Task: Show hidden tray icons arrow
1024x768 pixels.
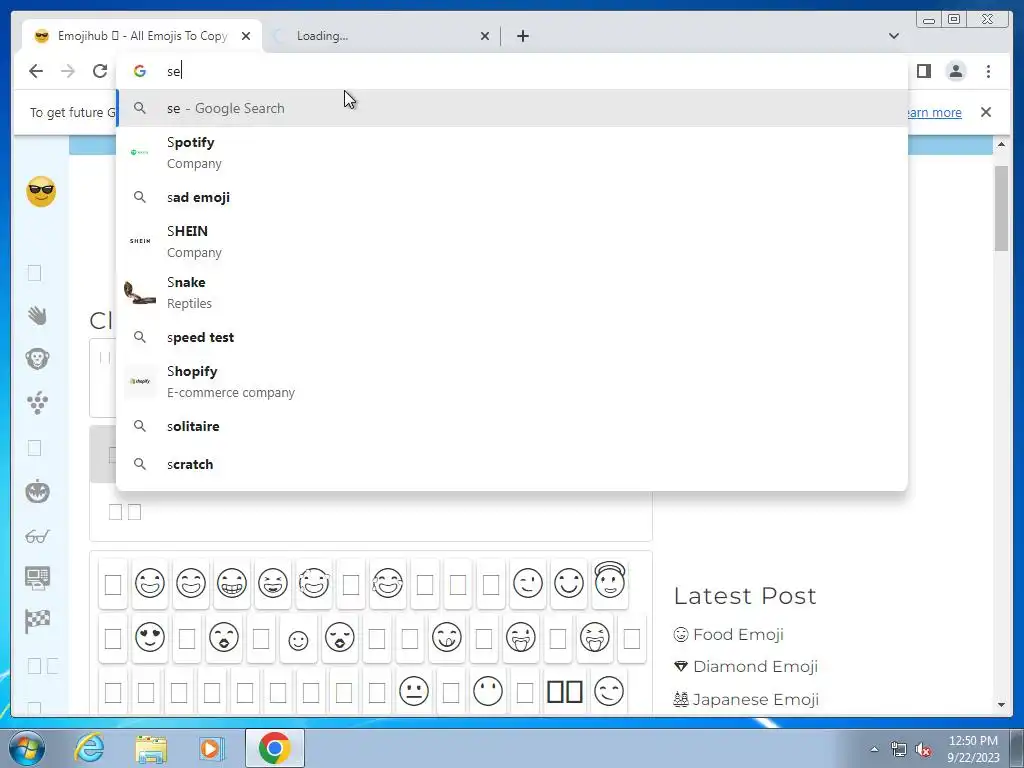Action: 874,749
